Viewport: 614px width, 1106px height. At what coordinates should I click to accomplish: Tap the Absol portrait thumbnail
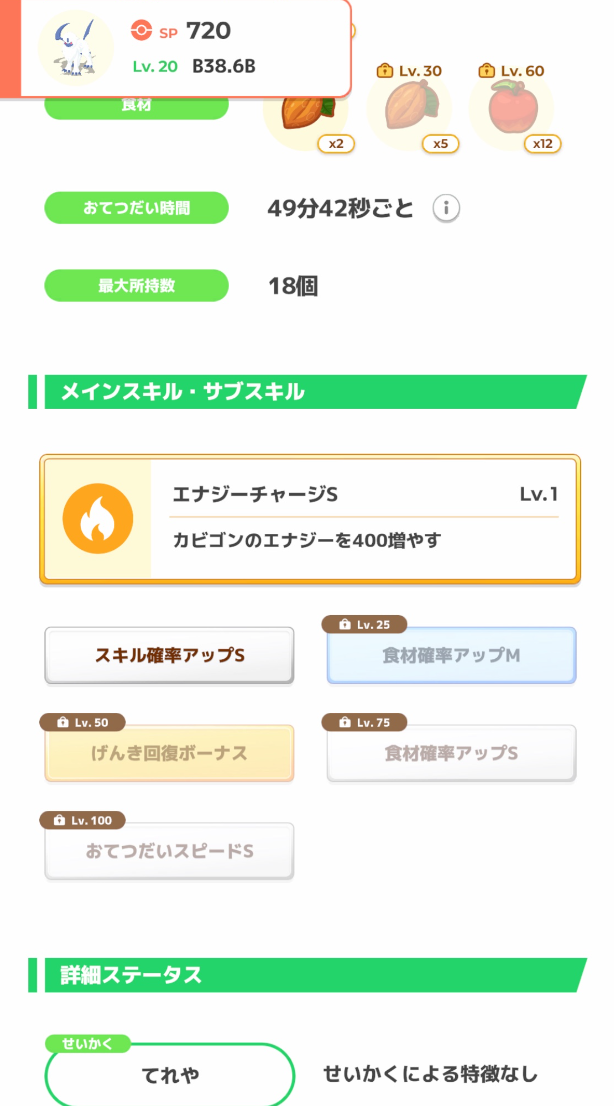tap(76, 47)
